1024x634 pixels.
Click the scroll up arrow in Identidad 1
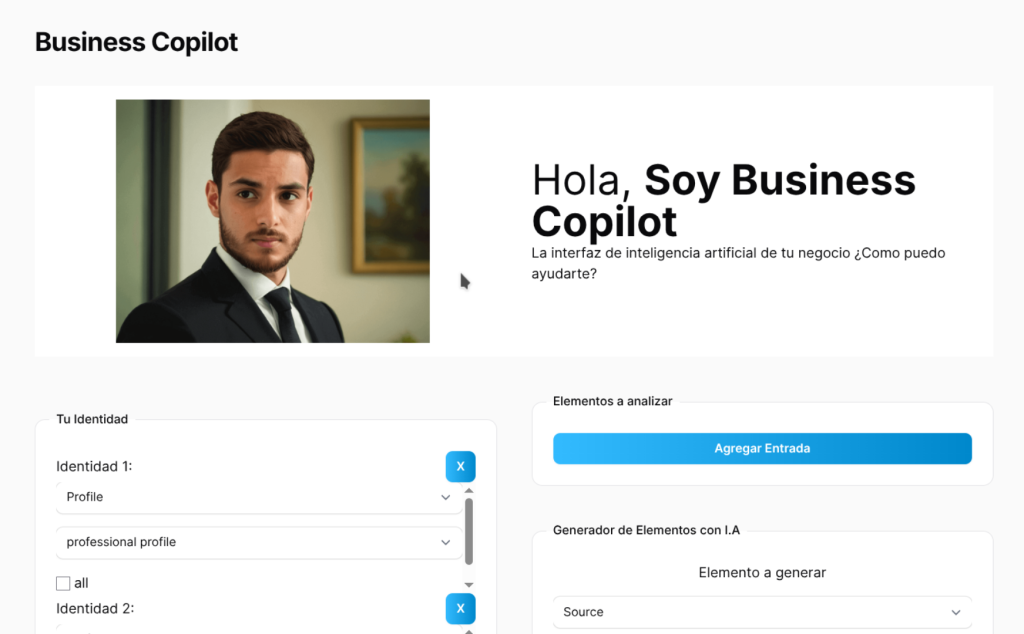pyautogui.click(x=469, y=491)
